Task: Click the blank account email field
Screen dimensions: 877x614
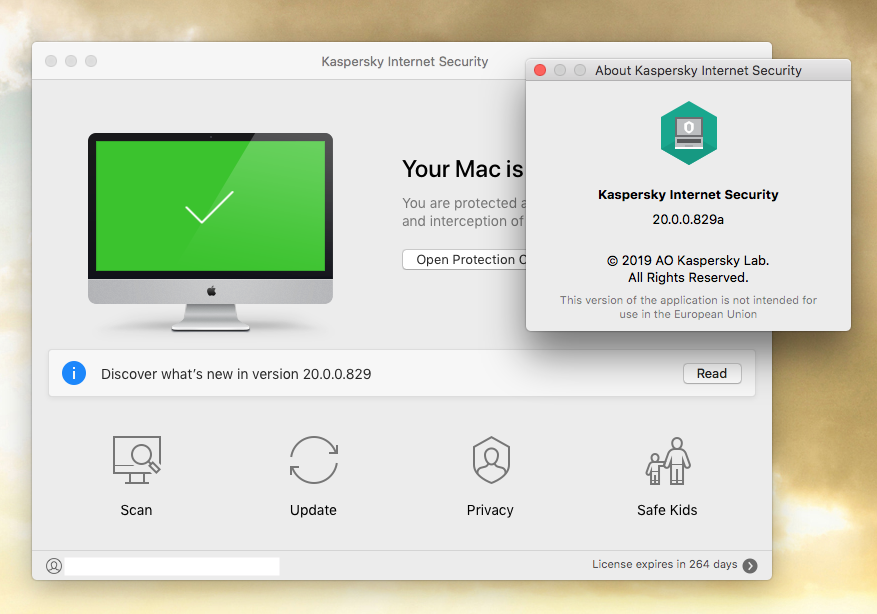Action: (x=172, y=566)
